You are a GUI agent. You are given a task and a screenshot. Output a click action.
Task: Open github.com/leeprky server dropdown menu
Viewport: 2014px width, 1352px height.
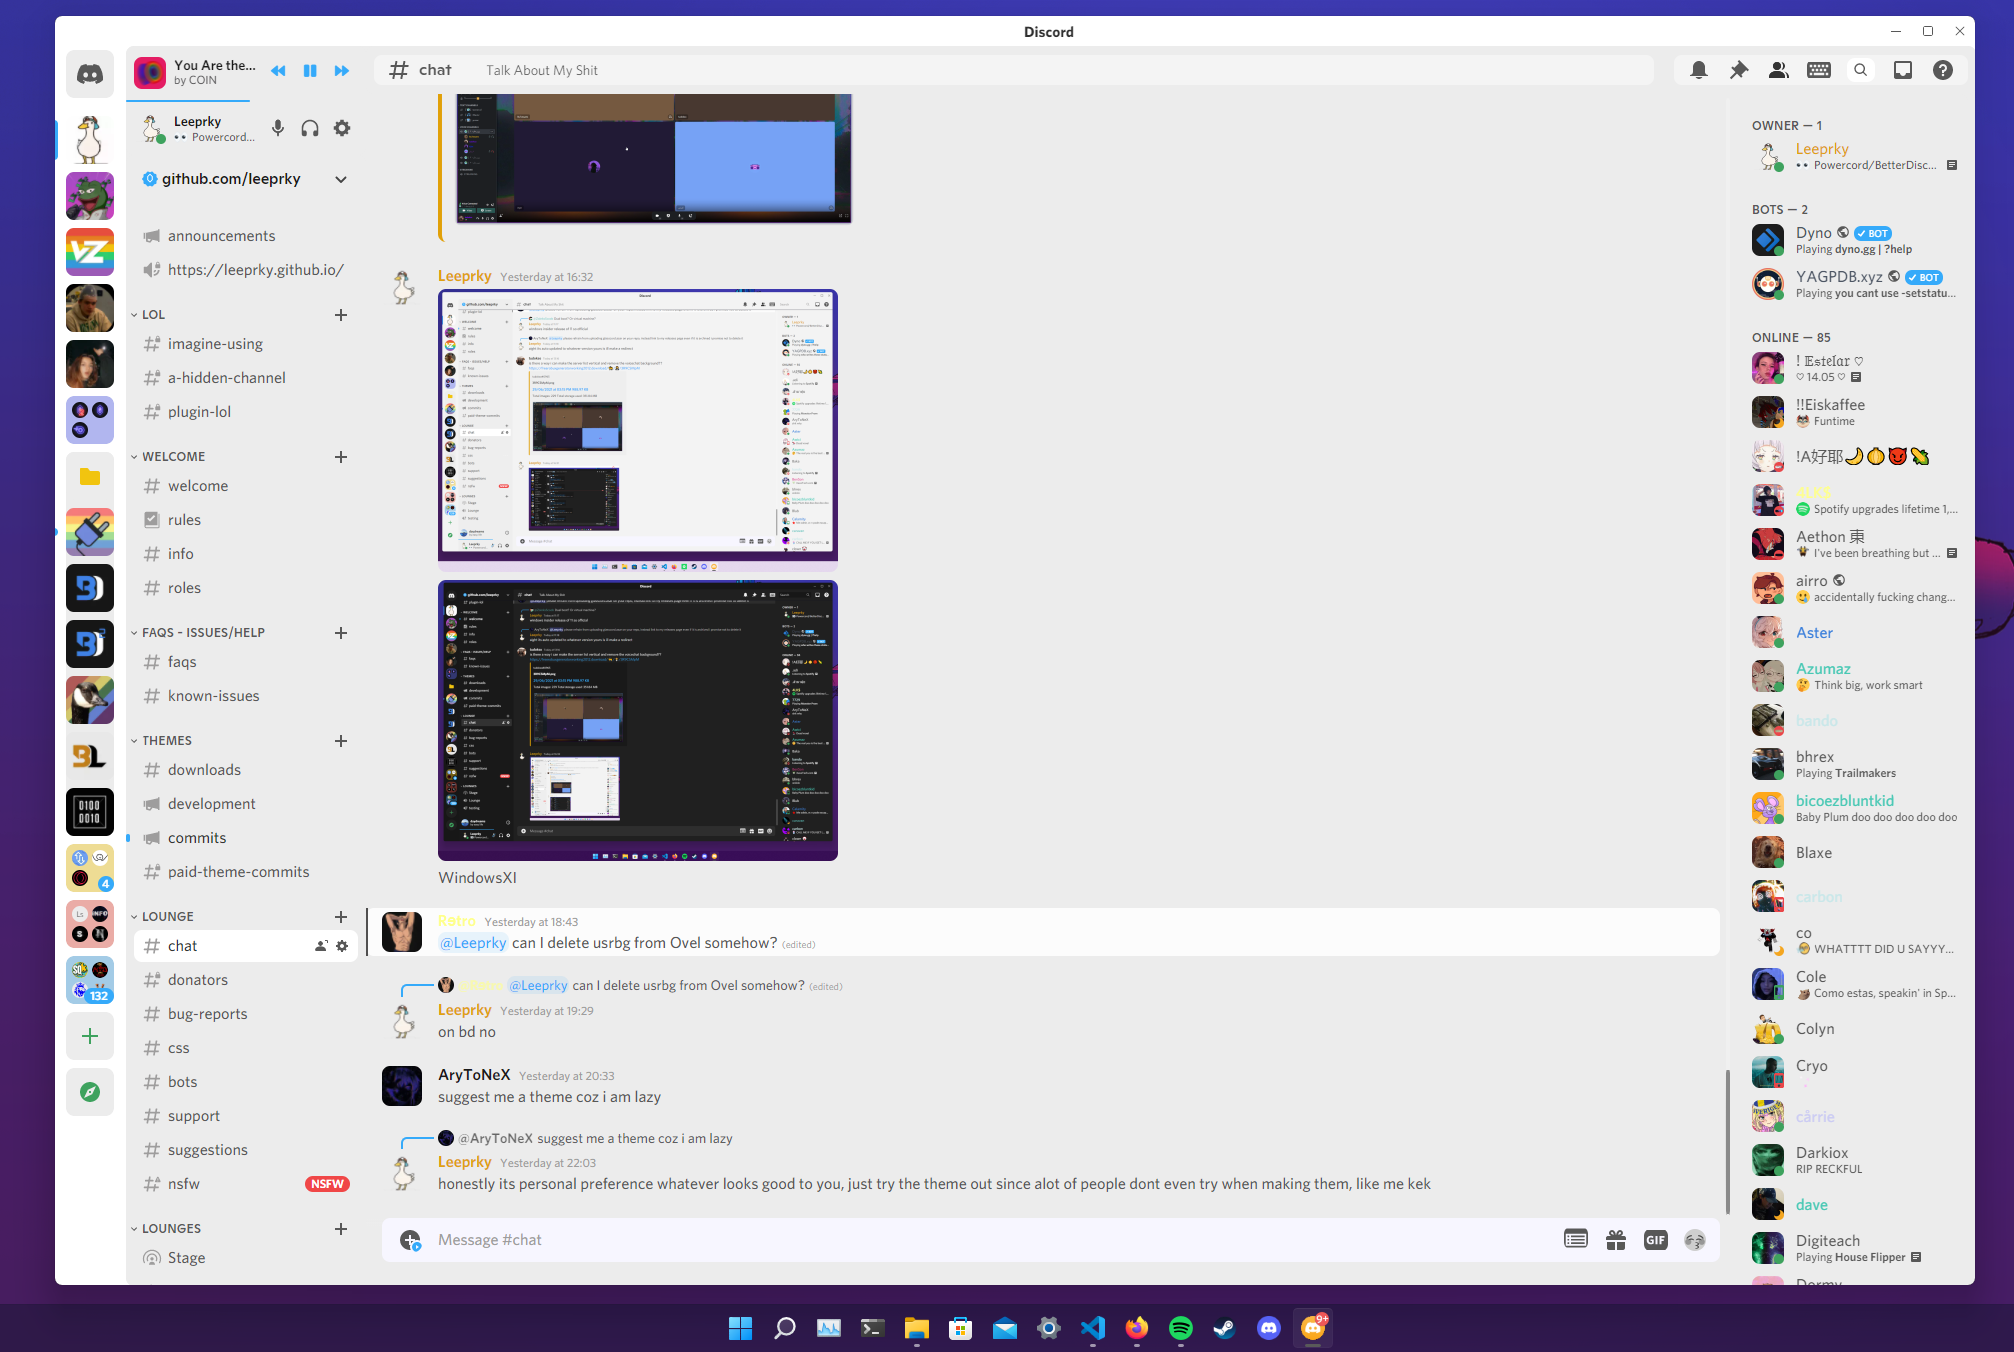(x=341, y=179)
